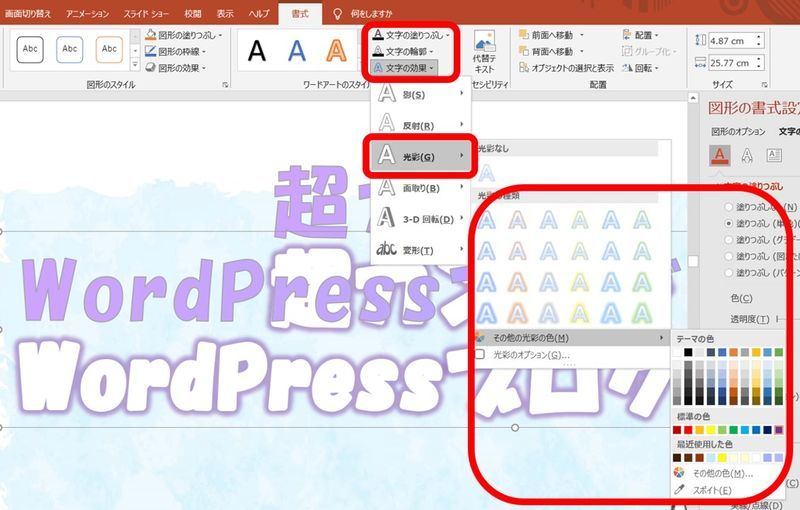Click the 文字の塗りつぶし text fill icon
Screen dimensions: 800x510
pyautogui.click(x=378, y=35)
